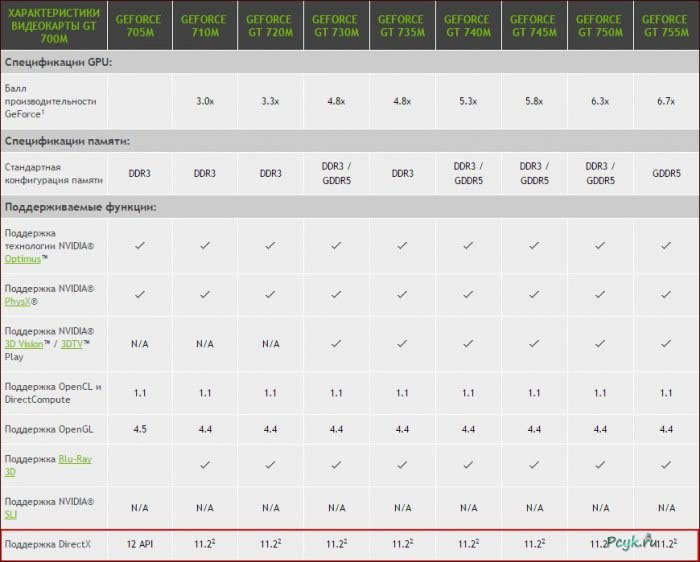Select the GEFORCE 705M column header
The image size is (700, 562).
[x=140, y=25]
